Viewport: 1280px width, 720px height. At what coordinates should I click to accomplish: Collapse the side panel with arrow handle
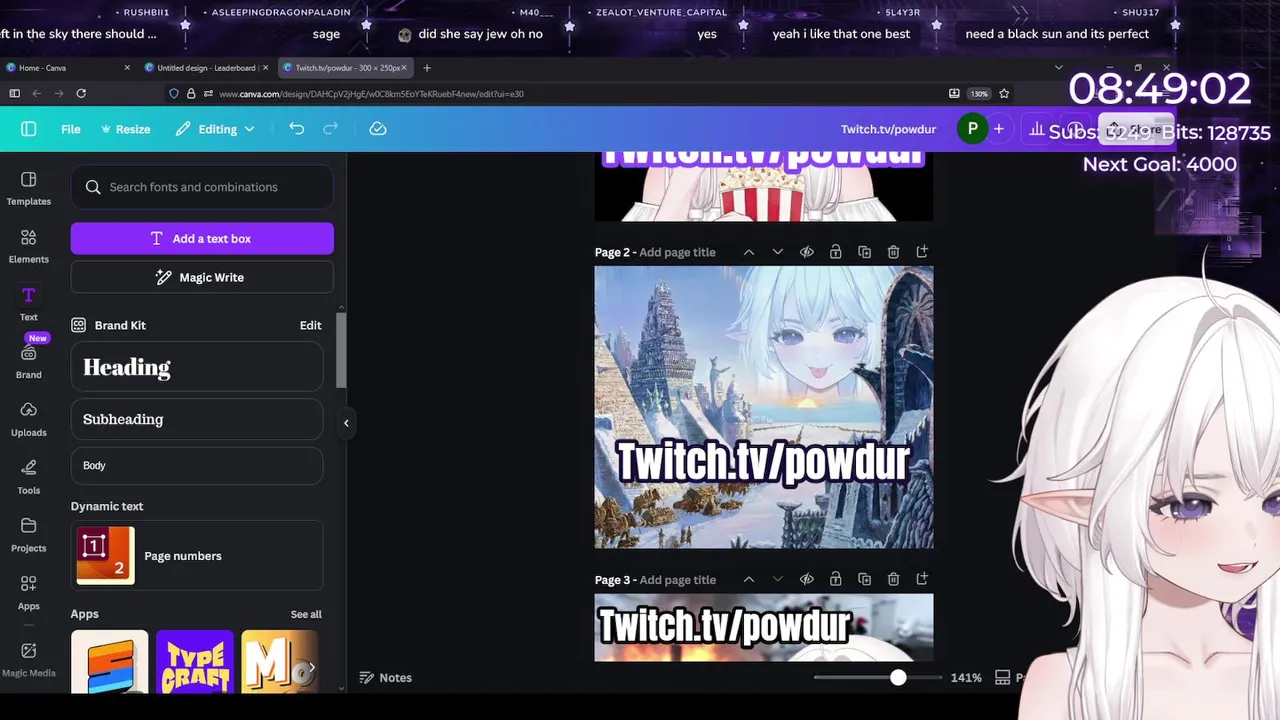pos(346,422)
